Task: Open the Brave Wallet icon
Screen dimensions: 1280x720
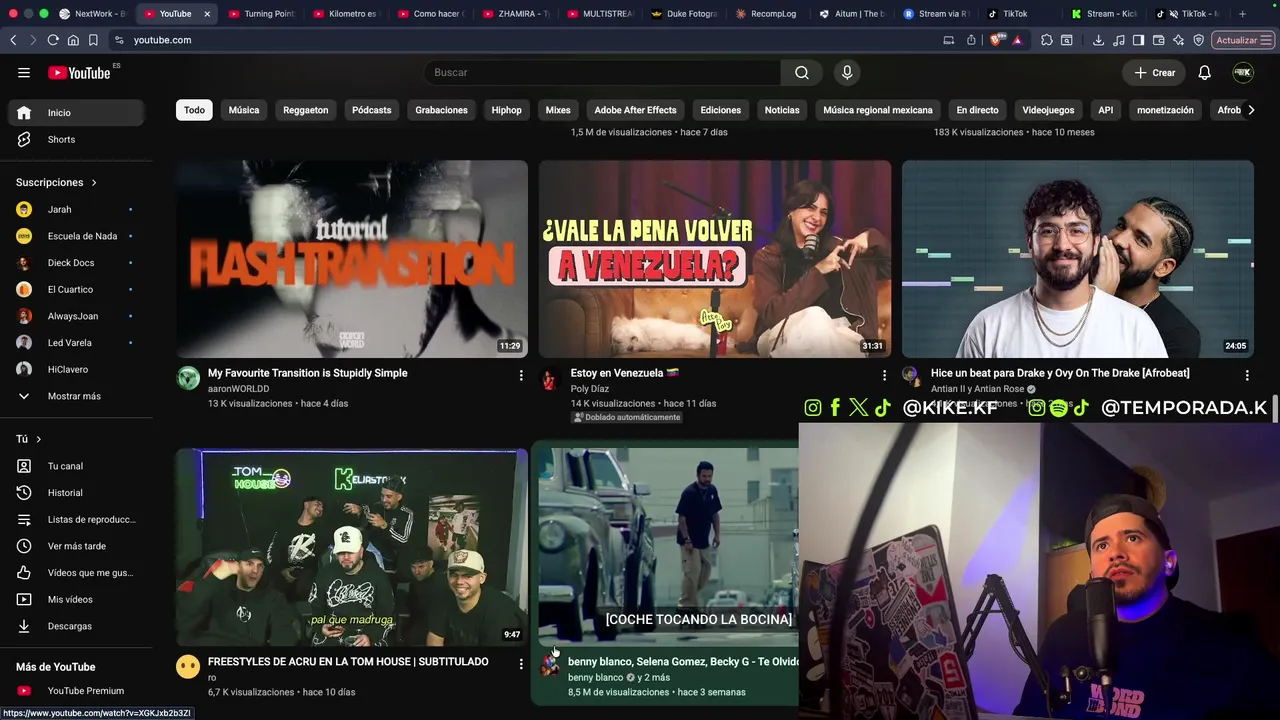Action: [1159, 40]
